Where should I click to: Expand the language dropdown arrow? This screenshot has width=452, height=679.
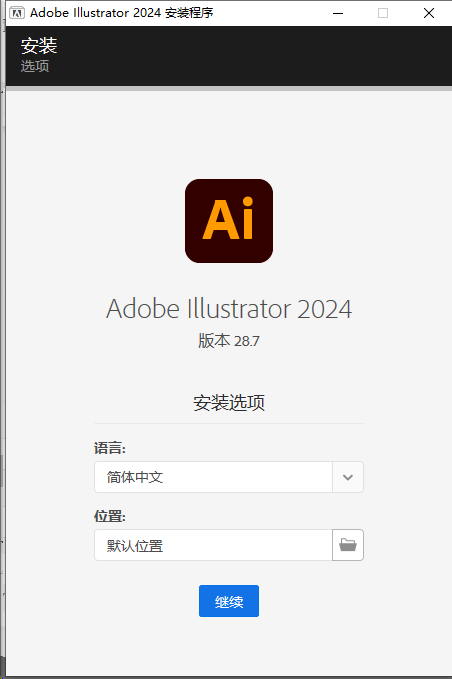pyautogui.click(x=348, y=477)
